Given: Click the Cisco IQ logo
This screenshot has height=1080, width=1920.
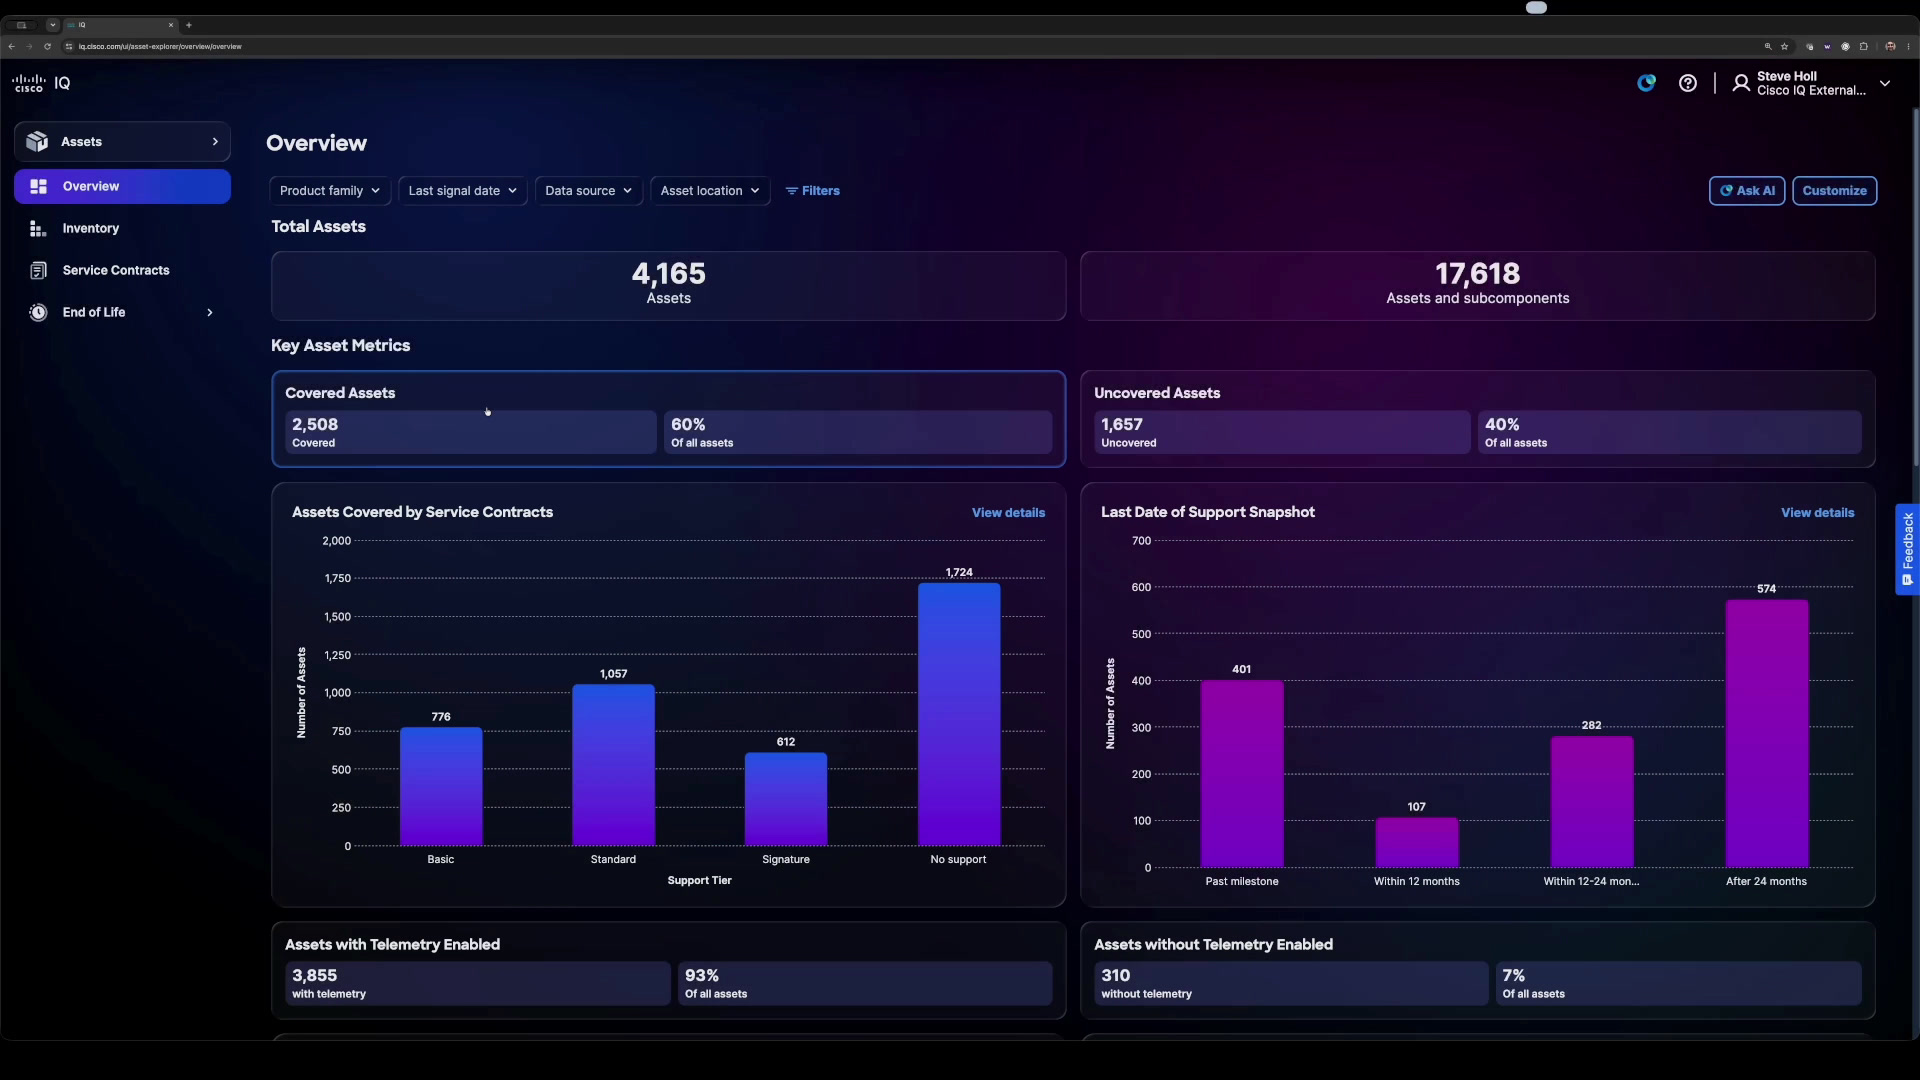Looking at the screenshot, I should [x=41, y=83].
